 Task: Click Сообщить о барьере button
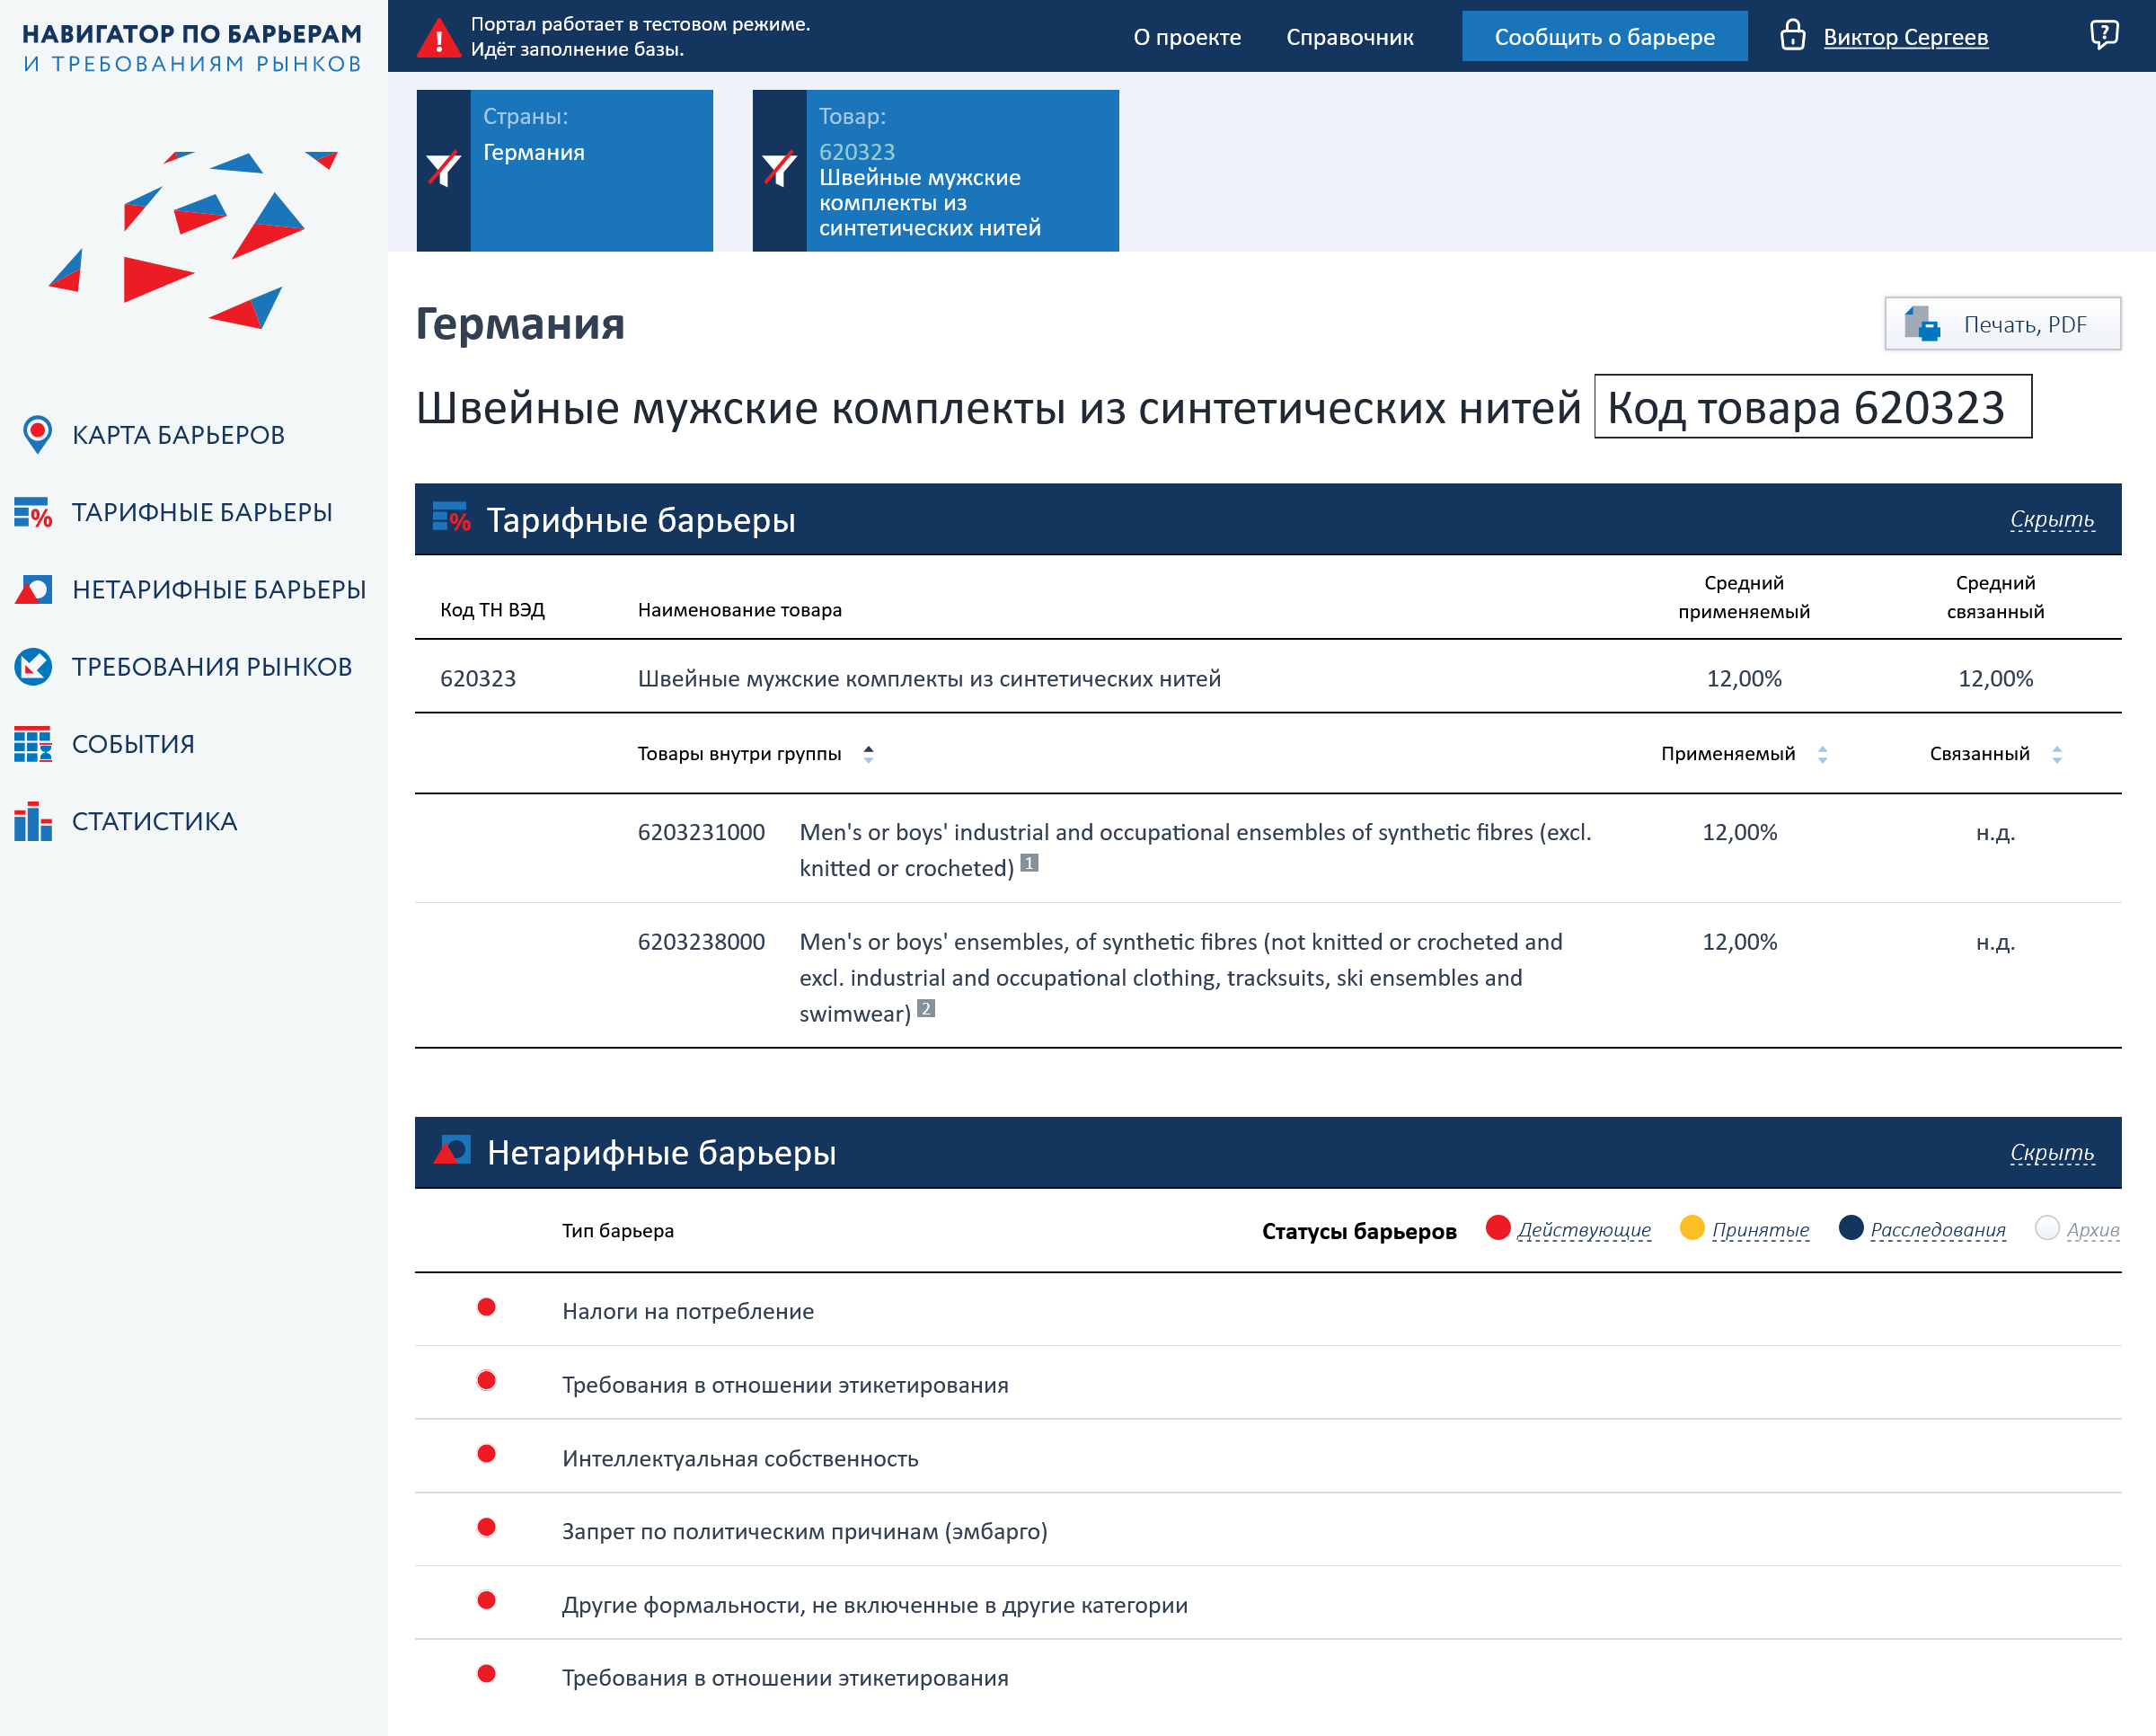point(1604,36)
